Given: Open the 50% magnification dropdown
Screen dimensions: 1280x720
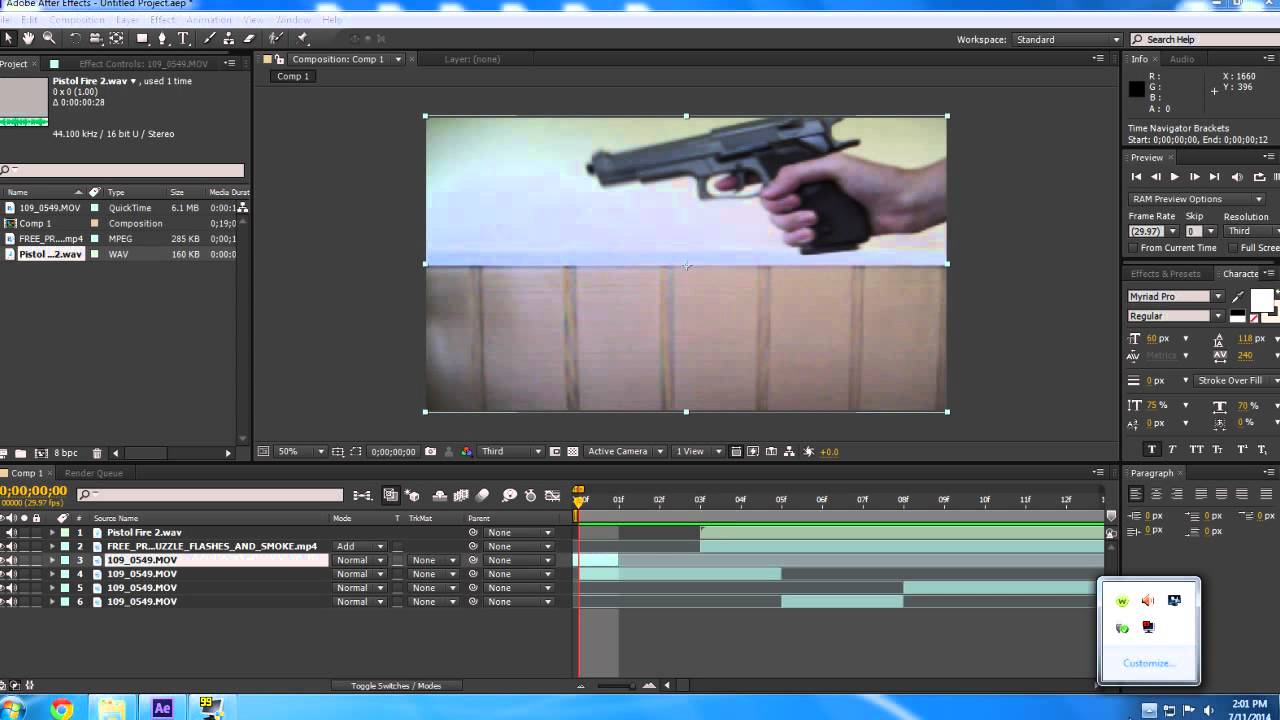Looking at the screenshot, I should pyautogui.click(x=299, y=451).
